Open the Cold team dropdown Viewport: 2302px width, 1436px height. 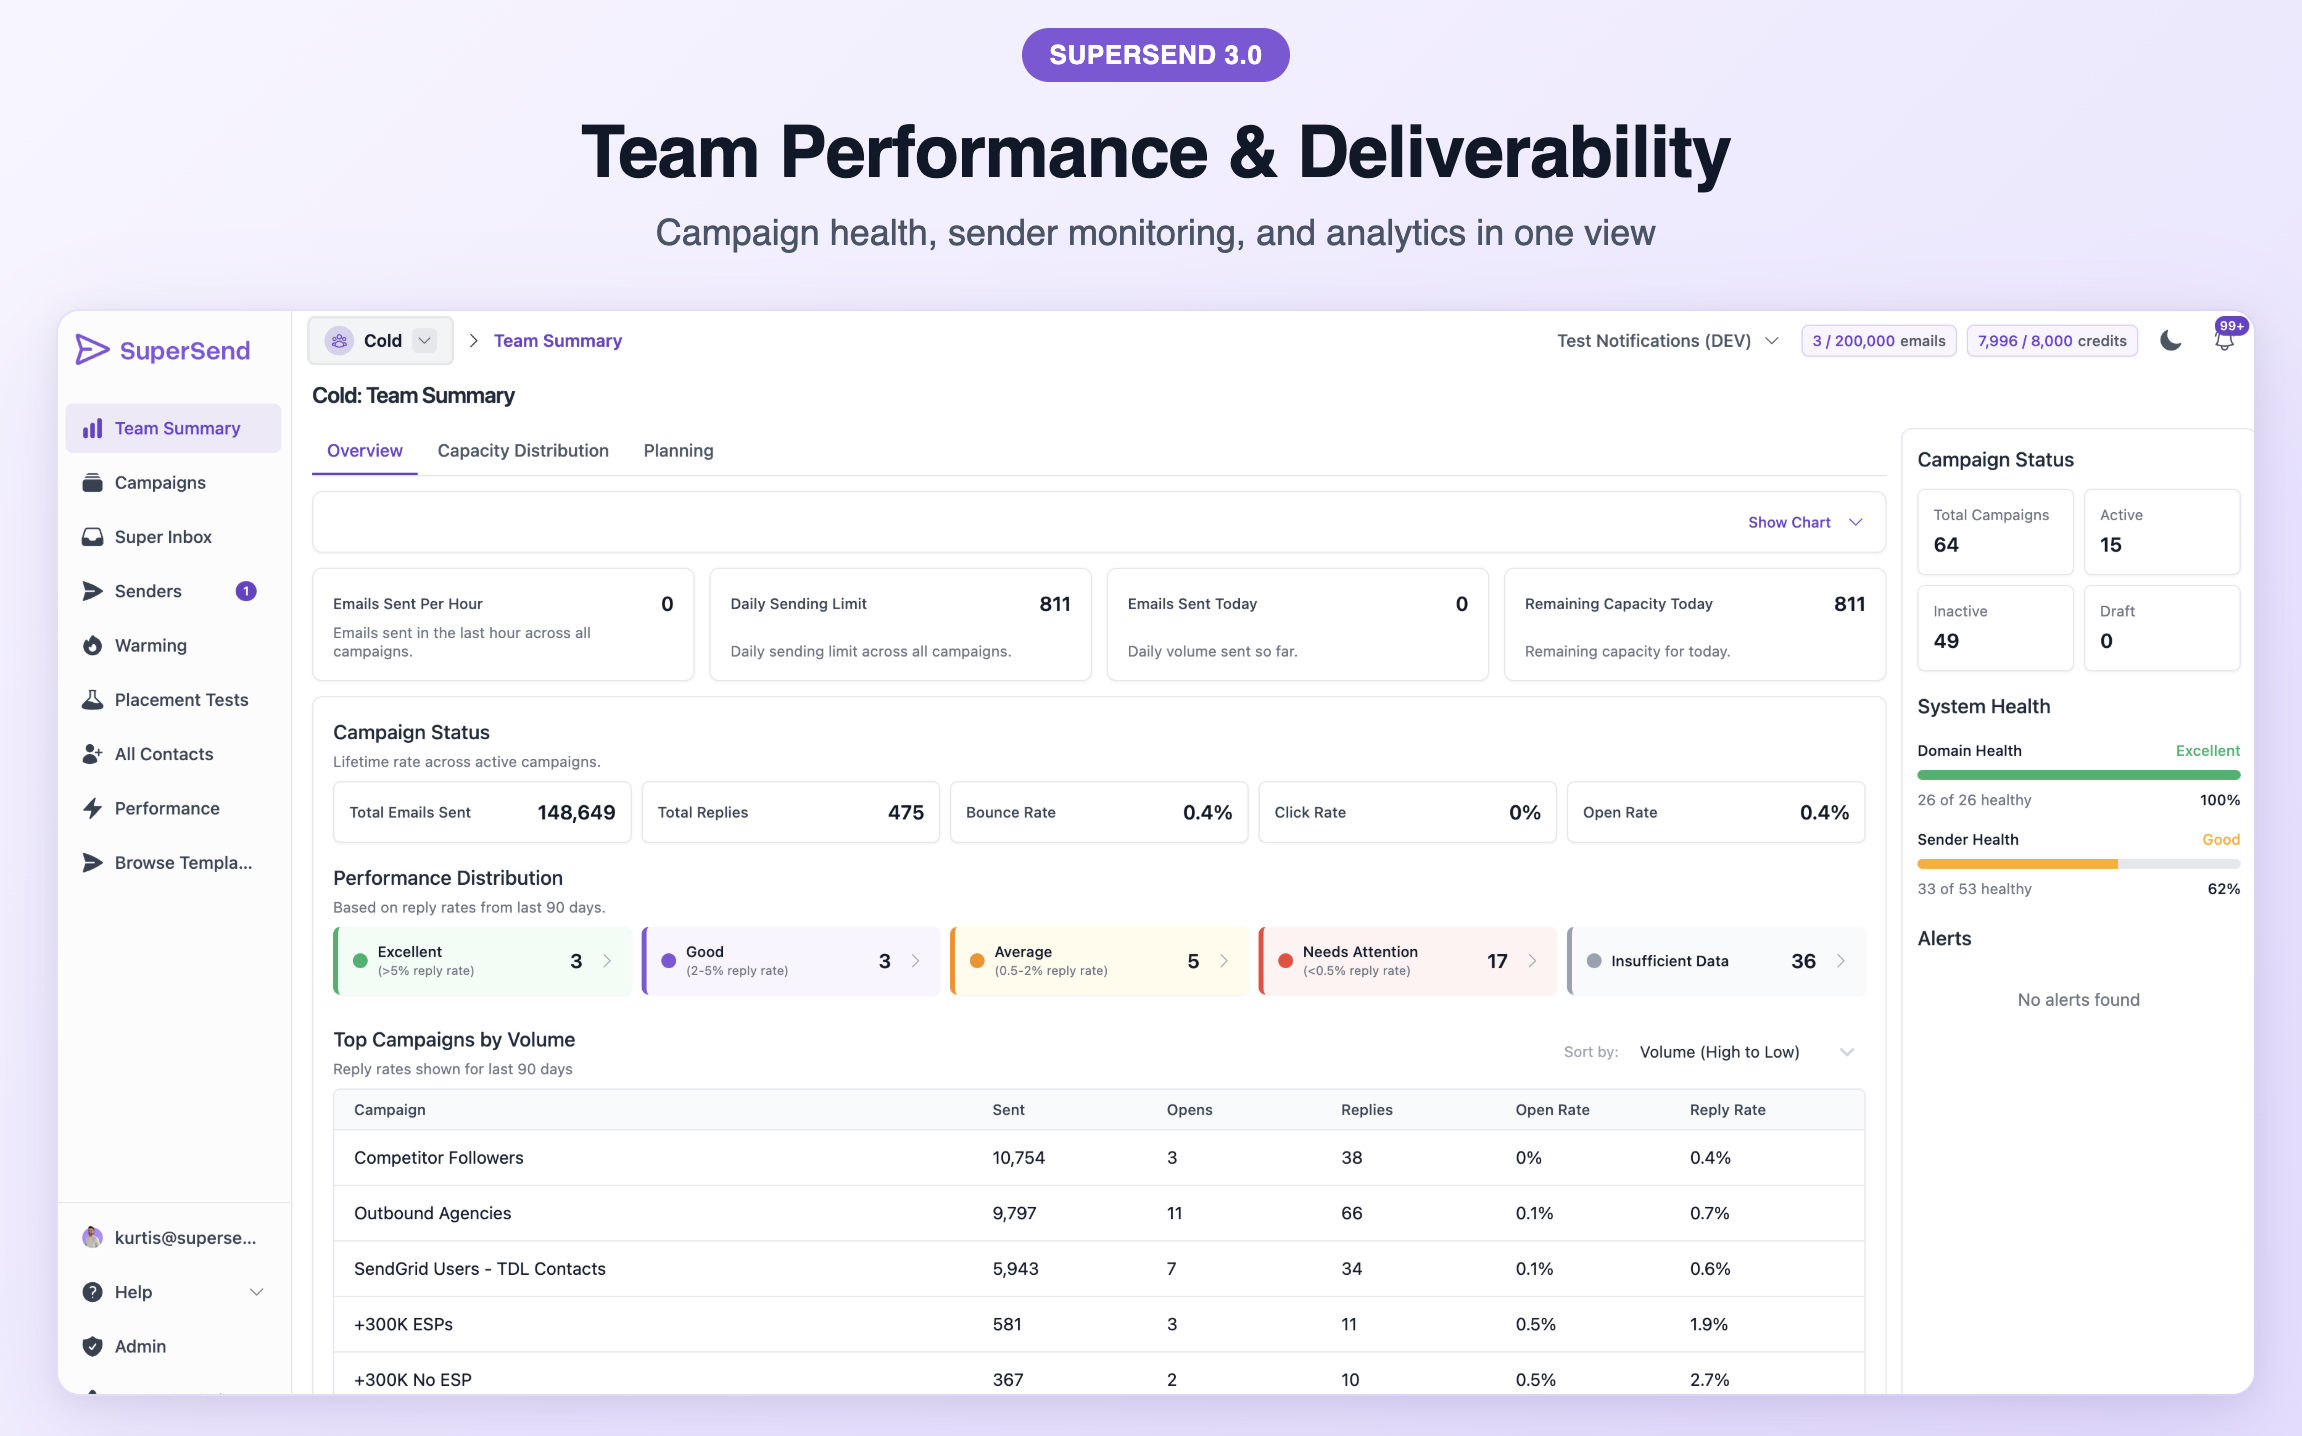(381, 341)
